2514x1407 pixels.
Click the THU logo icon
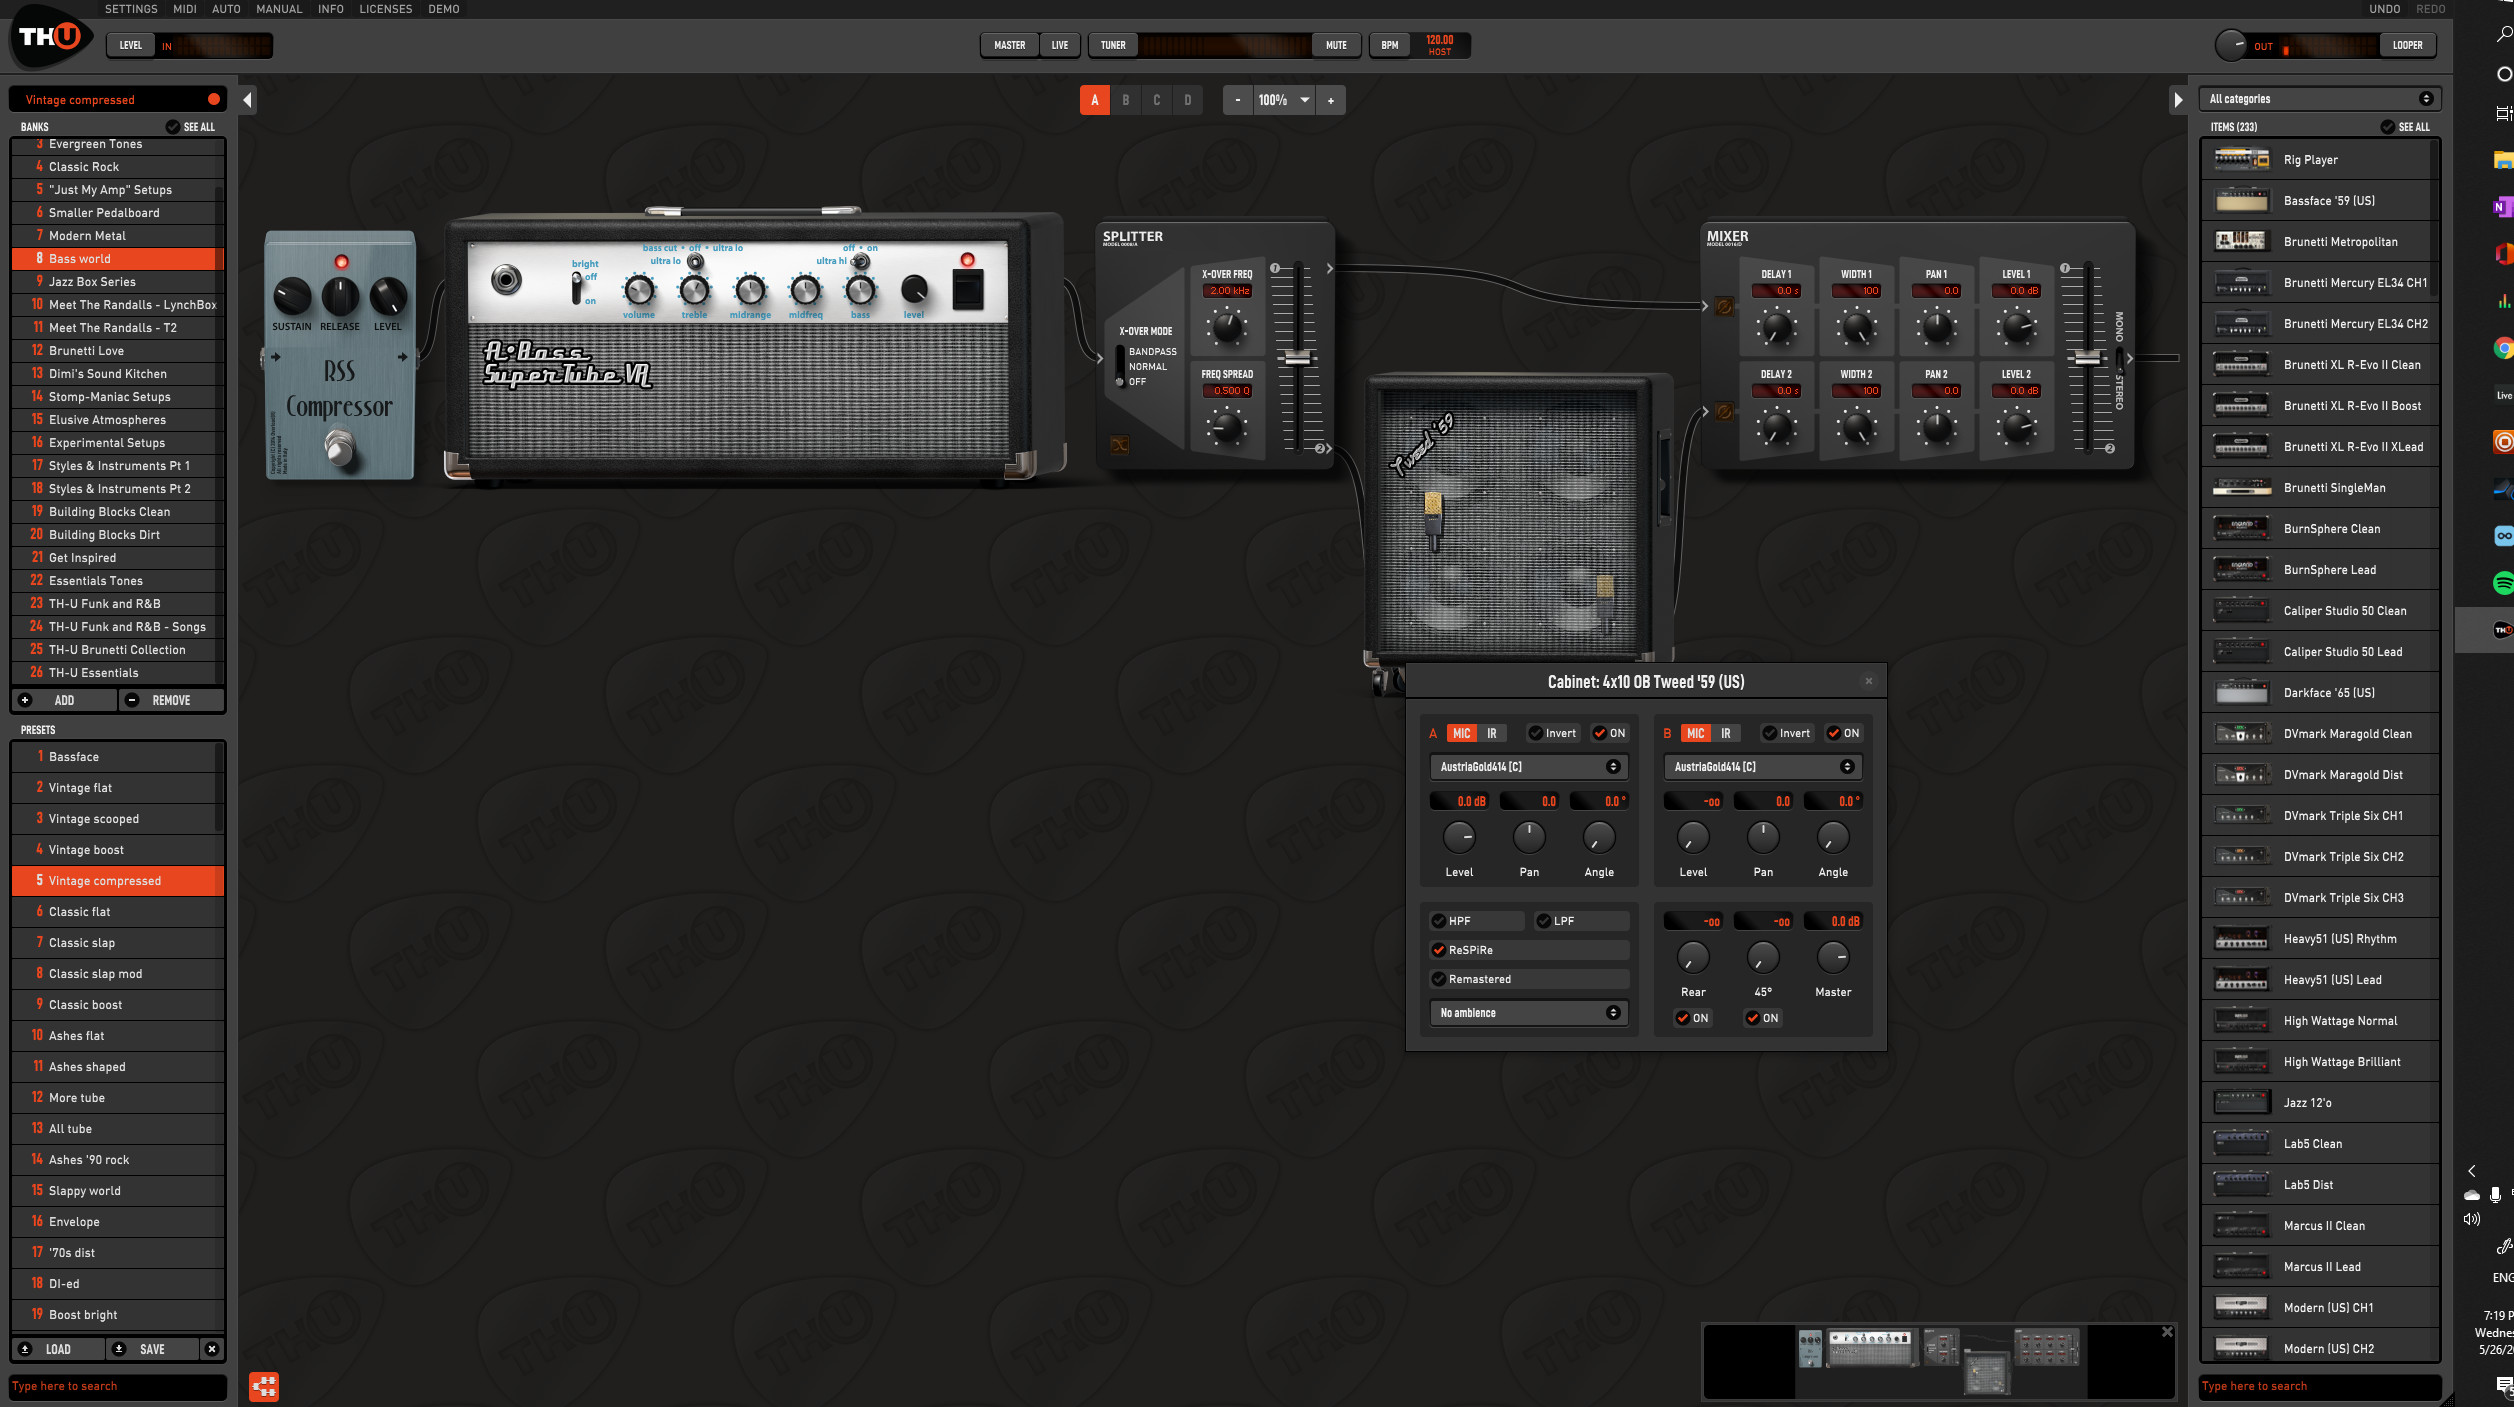click(50, 37)
